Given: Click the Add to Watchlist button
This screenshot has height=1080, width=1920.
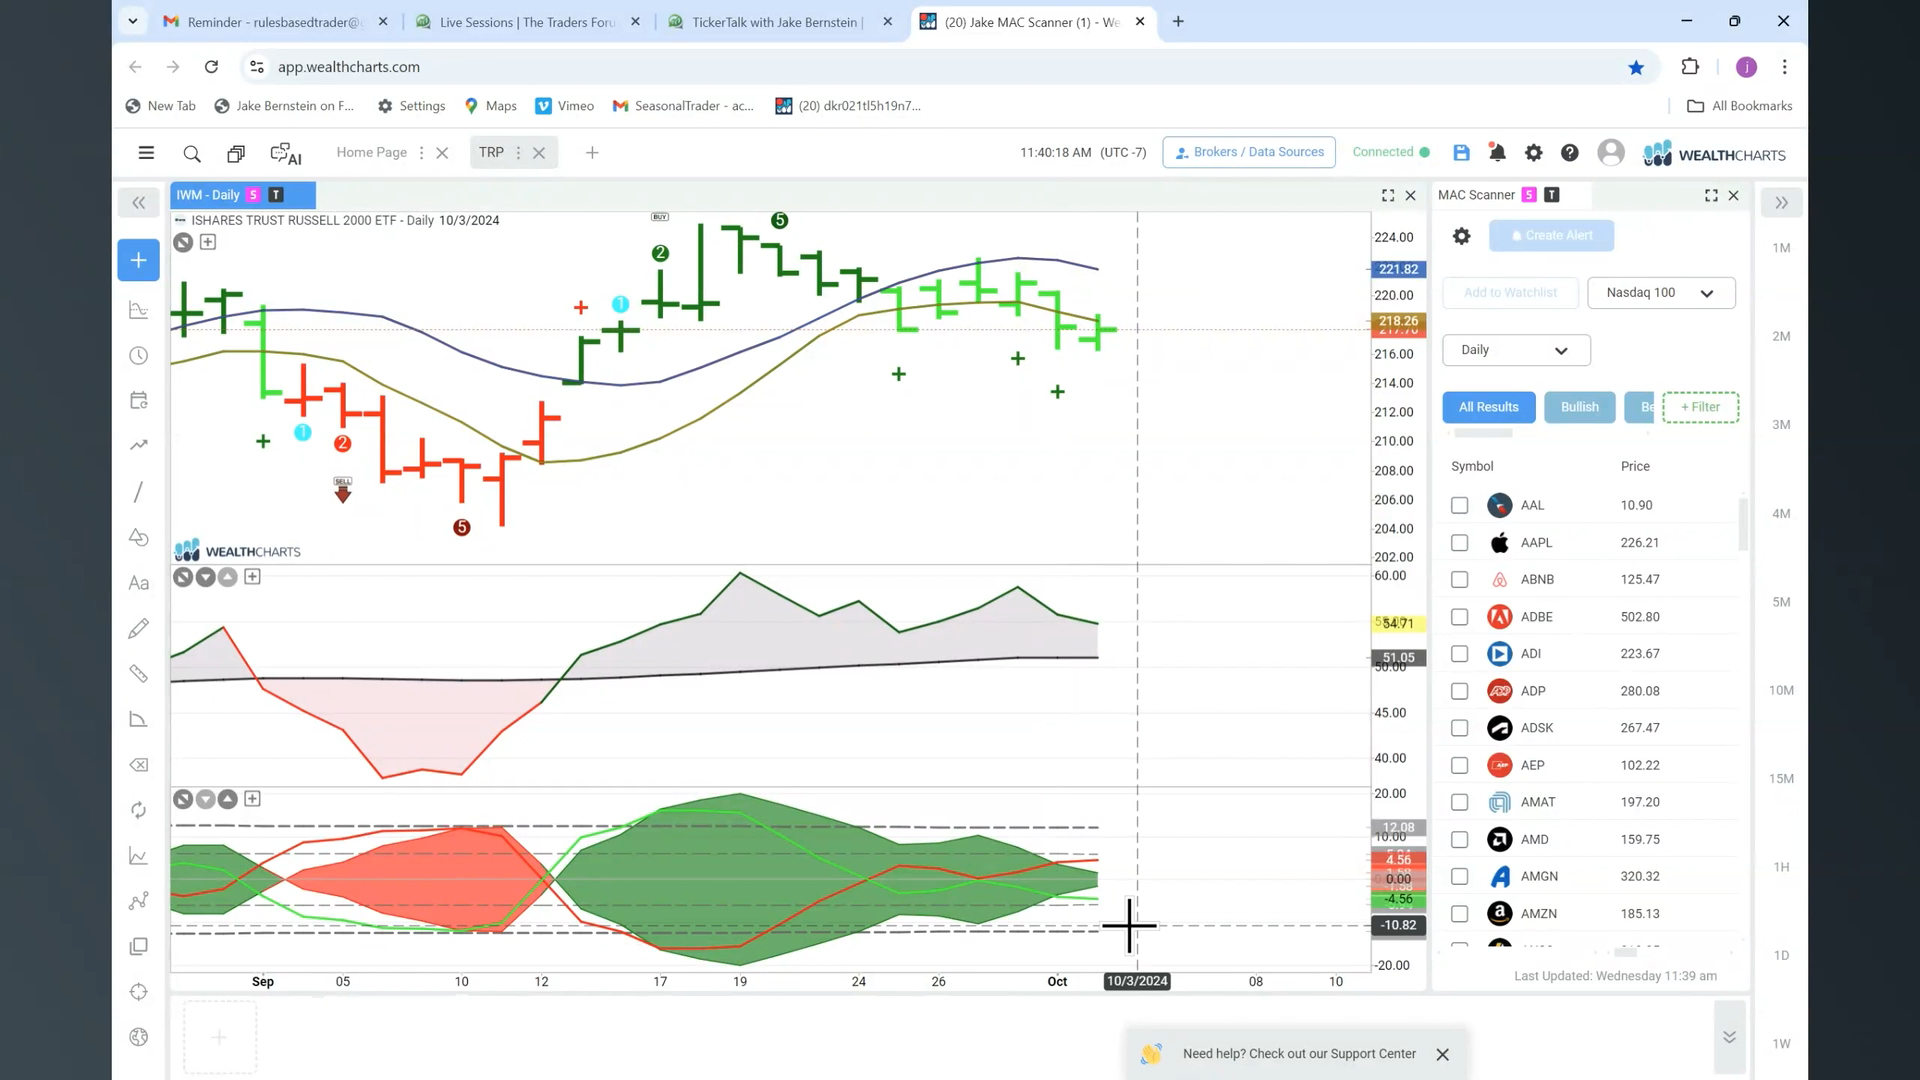Looking at the screenshot, I should click(1510, 293).
